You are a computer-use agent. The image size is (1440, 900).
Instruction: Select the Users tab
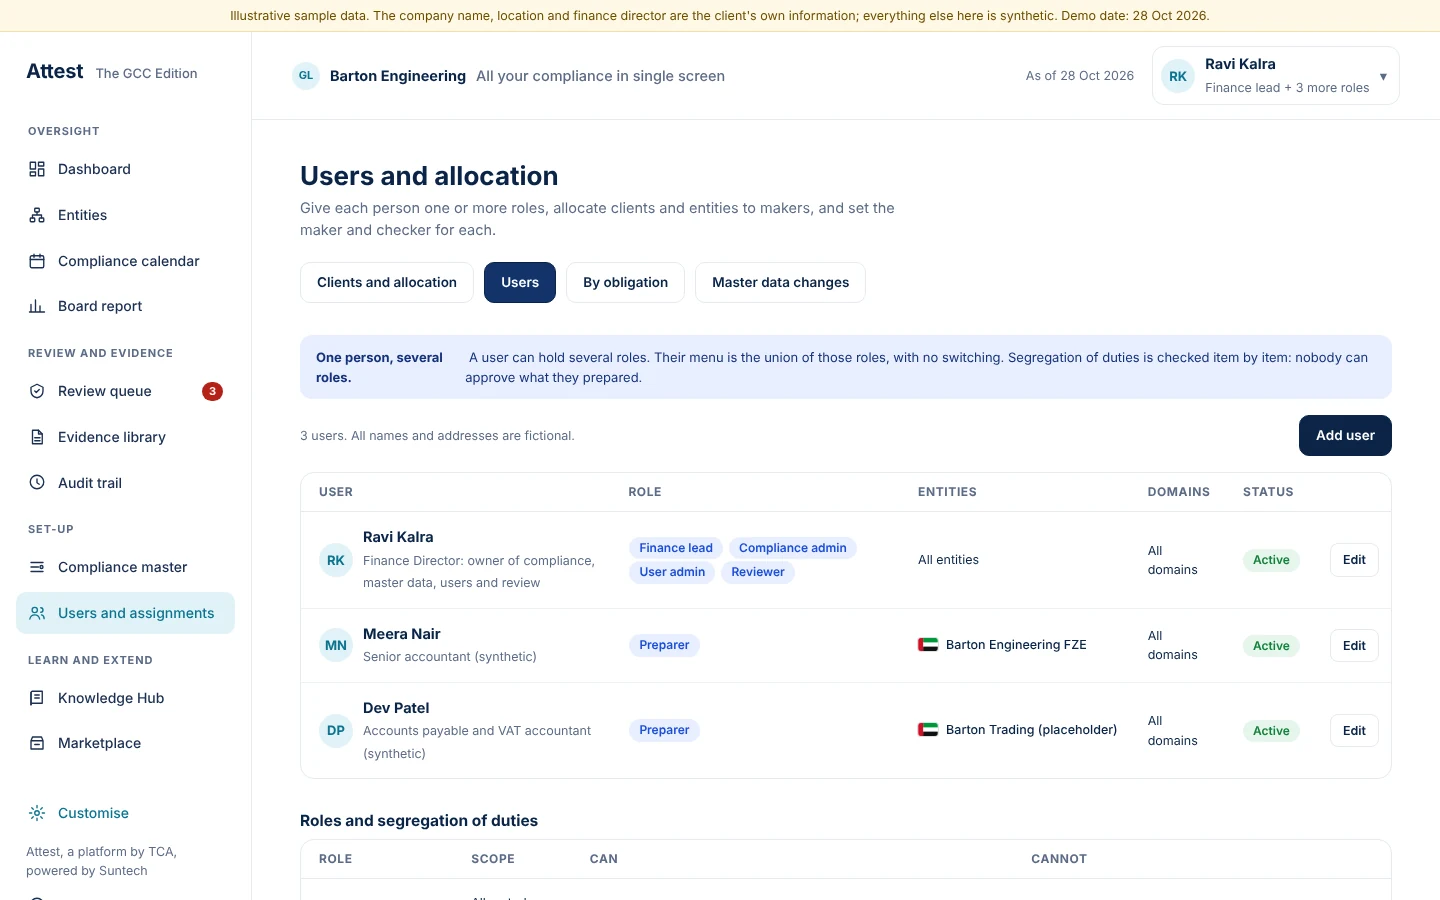520,282
